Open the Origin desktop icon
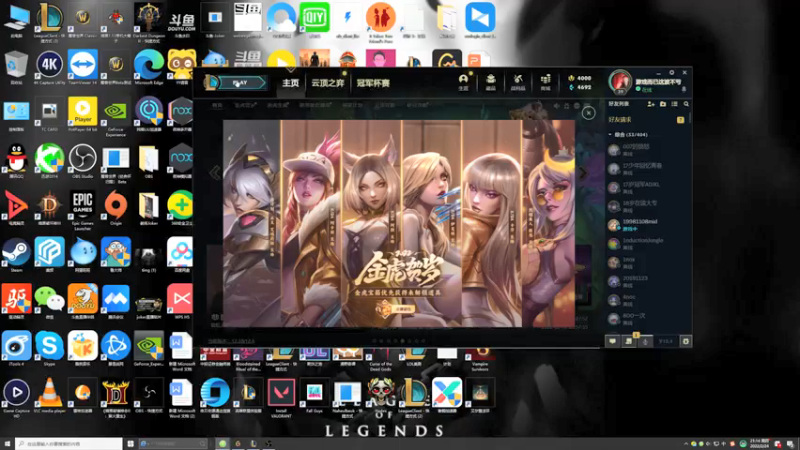The image size is (800, 450). [x=116, y=208]
